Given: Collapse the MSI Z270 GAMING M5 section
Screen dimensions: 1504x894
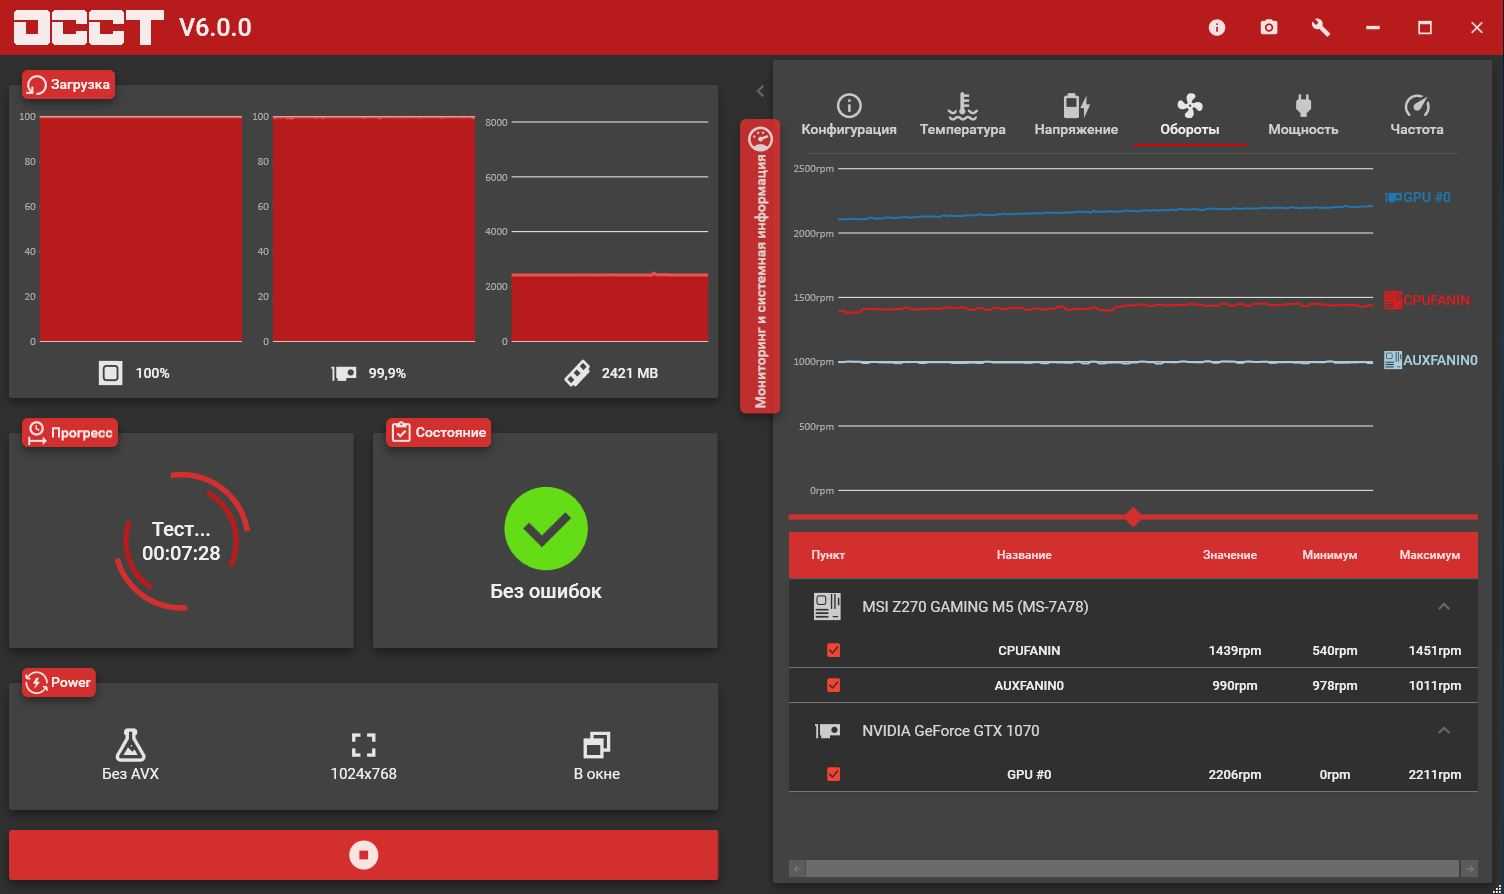Looking at the screenshot, I should (1443, 607).
